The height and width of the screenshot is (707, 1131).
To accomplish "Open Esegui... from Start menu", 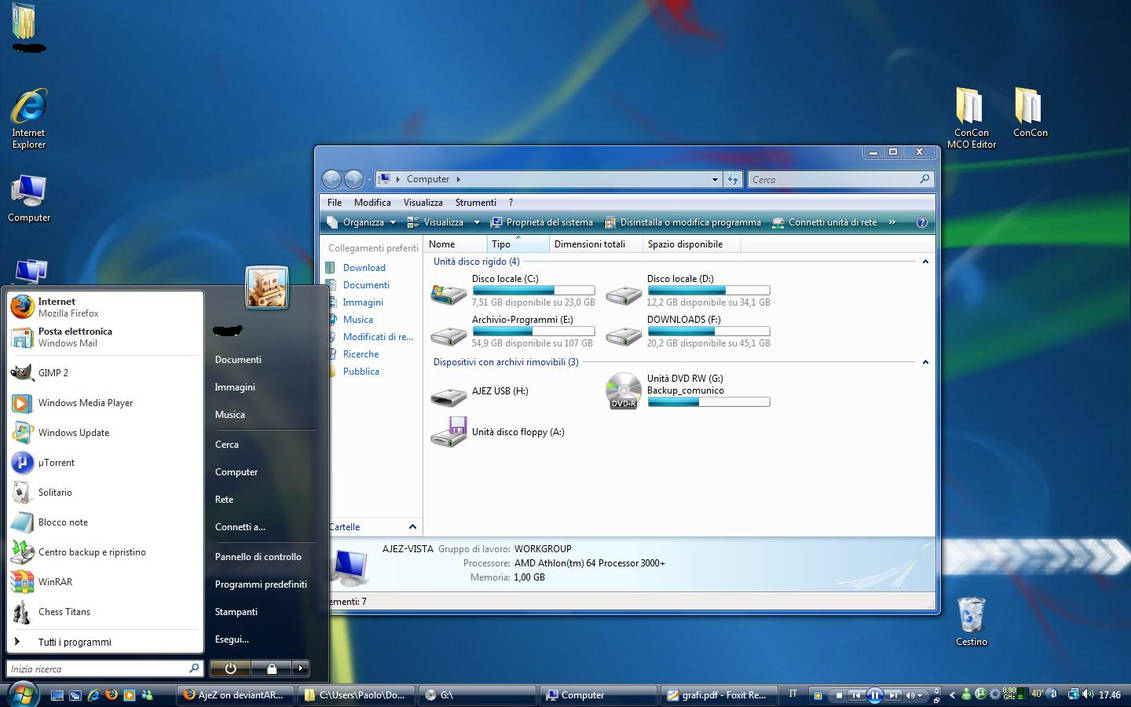I will pos(232,639).
